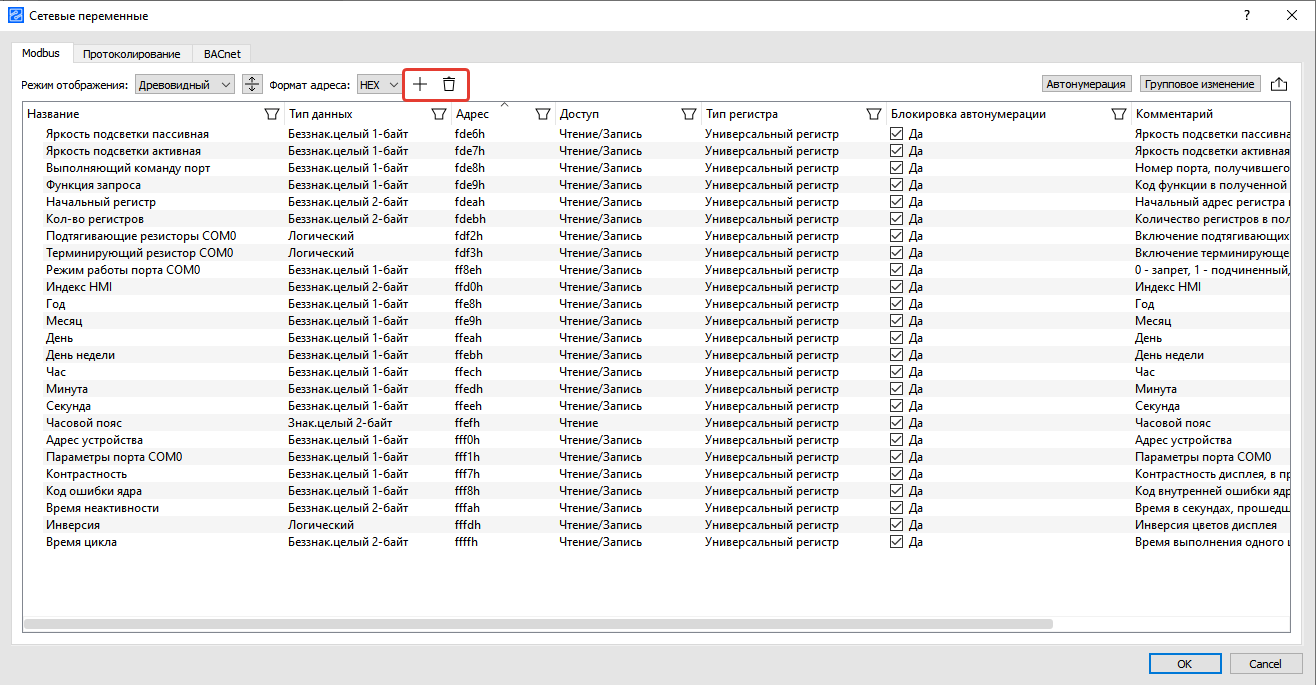The height and width of the screenshot is (685, 1316).
Task: Click the export icon next to Групповое изменение
Action: [1278, 85]
